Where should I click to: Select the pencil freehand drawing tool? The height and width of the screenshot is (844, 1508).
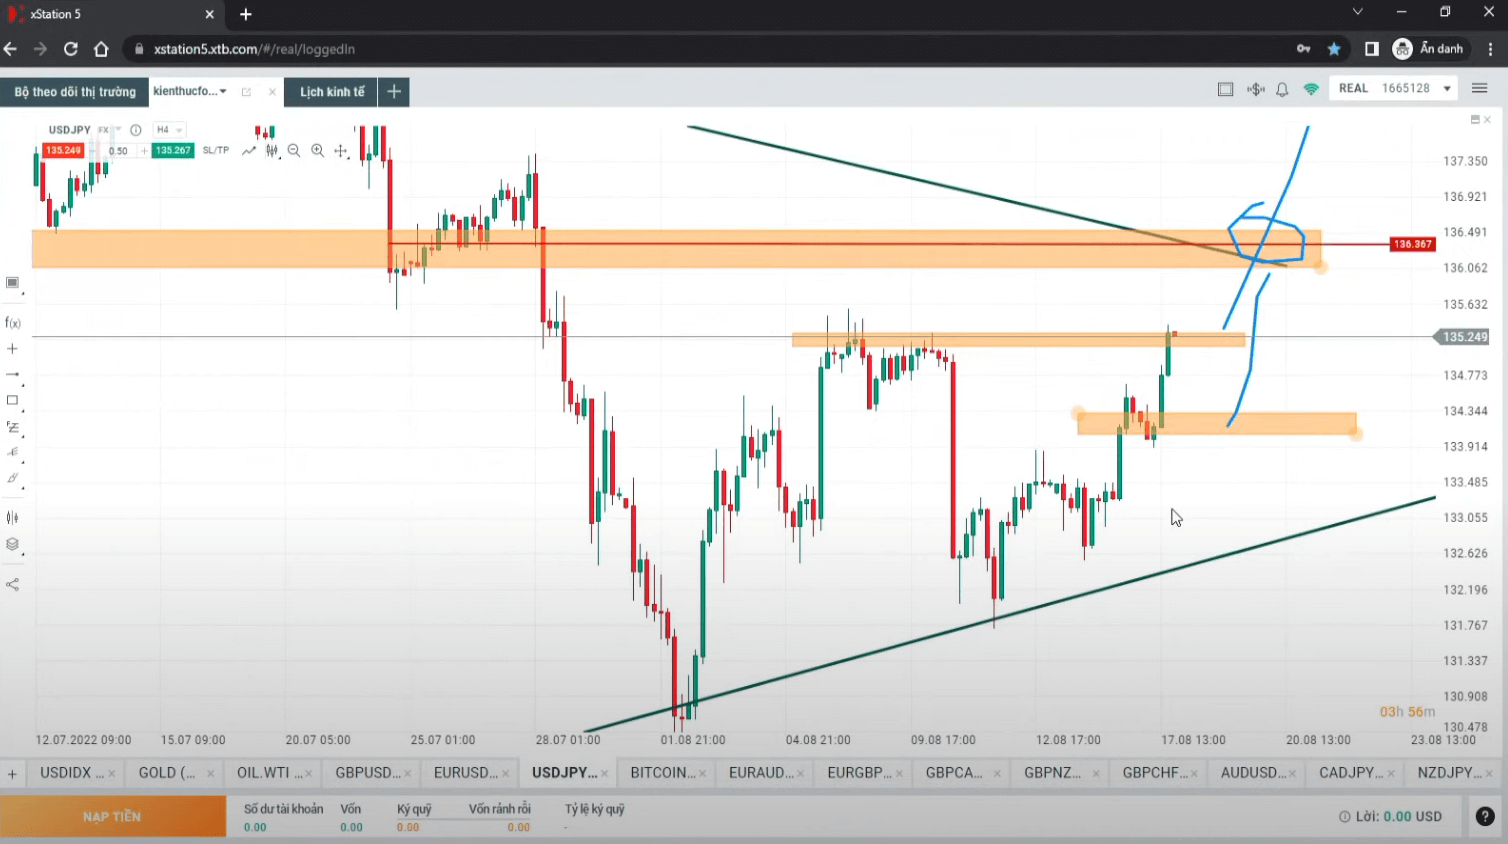[12, 478]
